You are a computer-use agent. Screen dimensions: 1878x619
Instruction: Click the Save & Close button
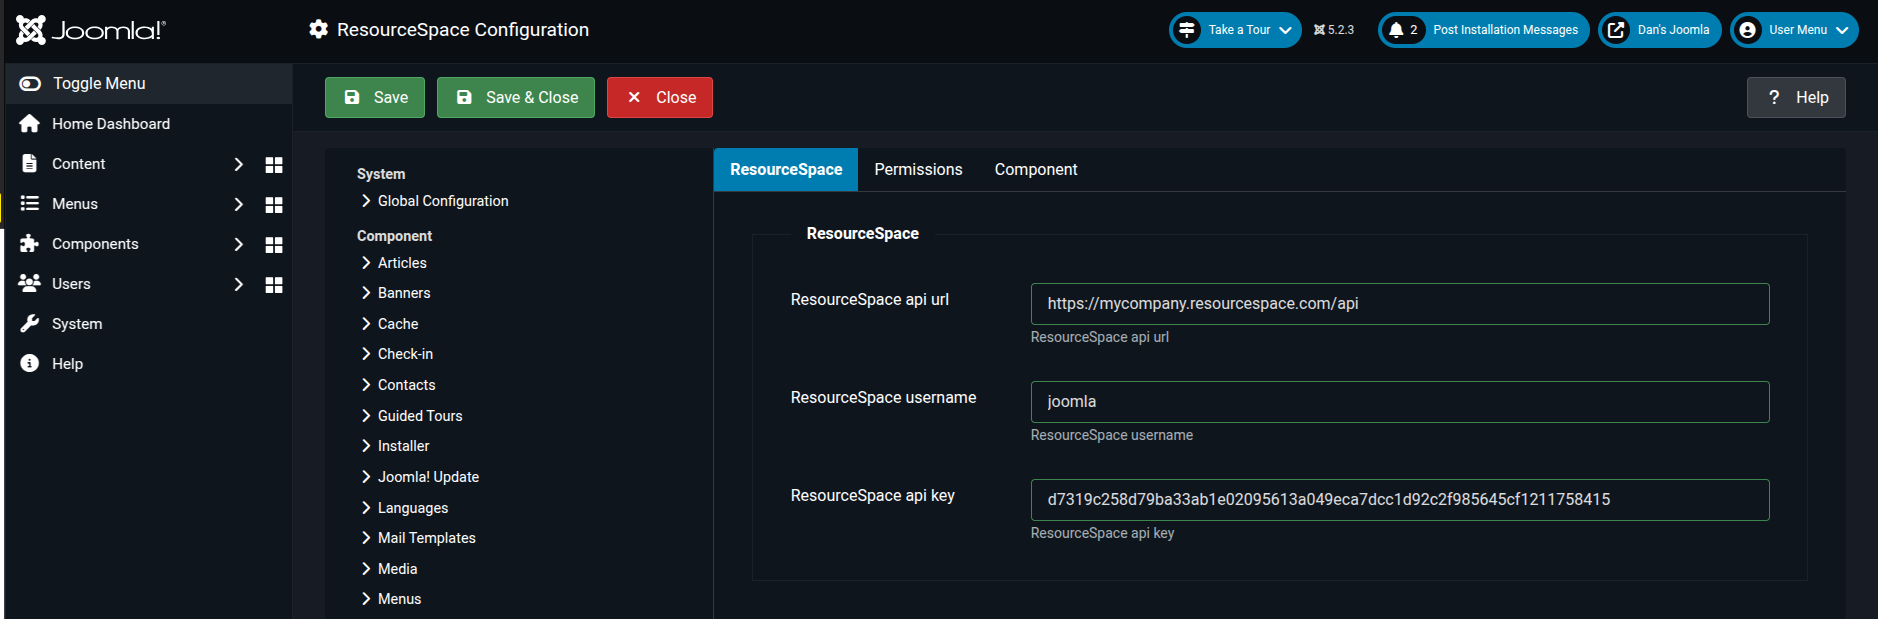516,98
